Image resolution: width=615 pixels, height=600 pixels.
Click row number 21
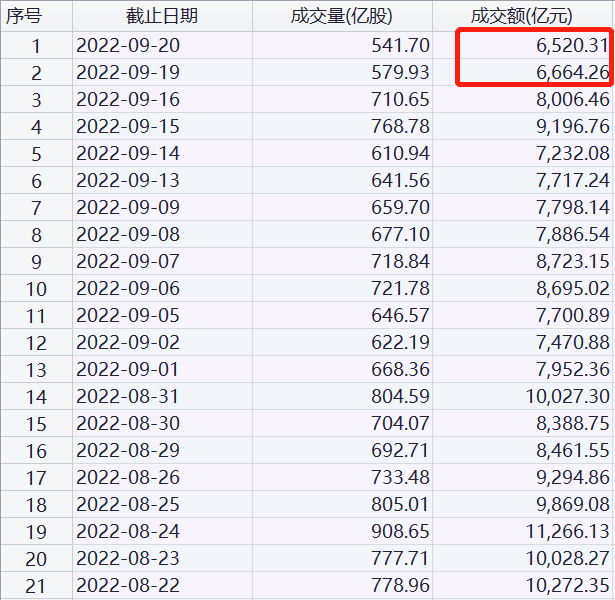(36, 586)
